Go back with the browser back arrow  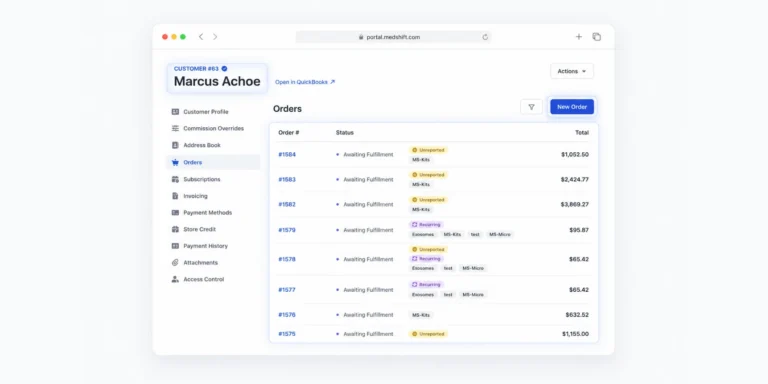click(201, 37)
